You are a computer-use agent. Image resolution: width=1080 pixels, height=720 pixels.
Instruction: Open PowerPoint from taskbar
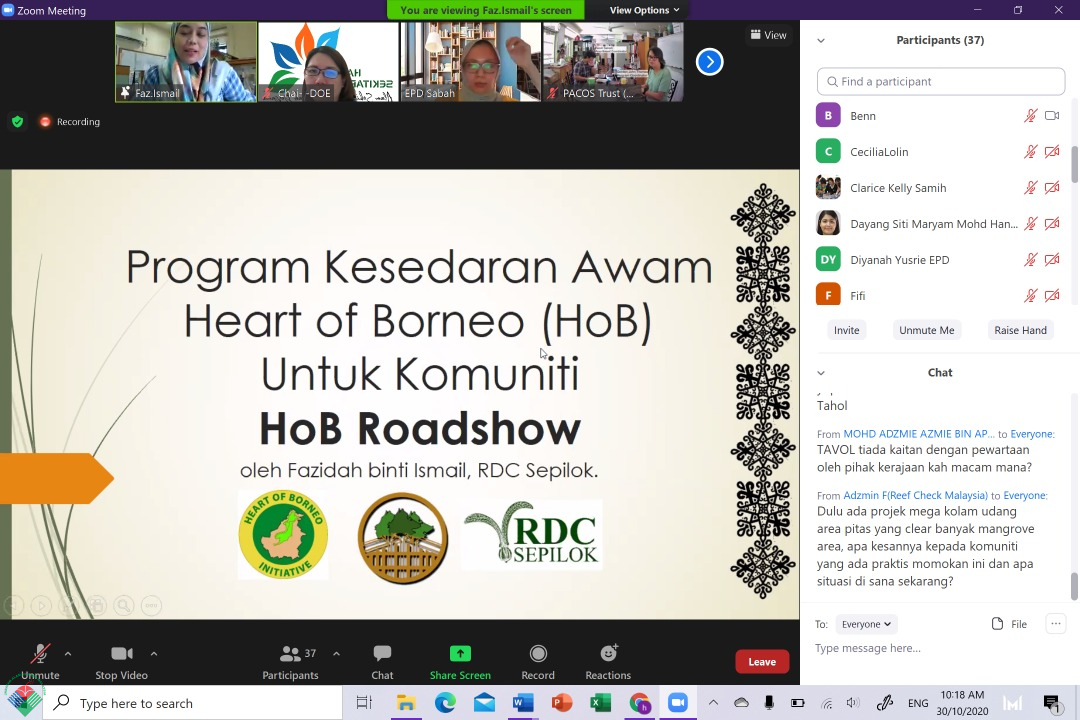[x=562, y=703]
